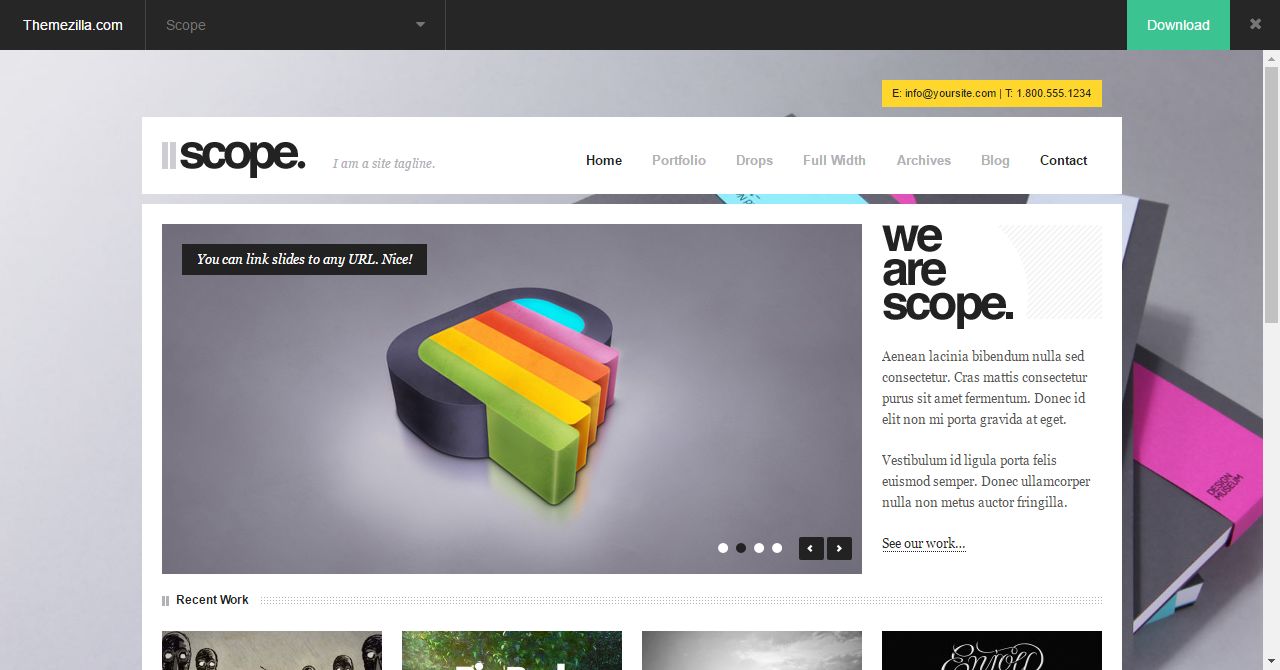
Task: Click the rainbow slide image
Action: tap(512, 399)
